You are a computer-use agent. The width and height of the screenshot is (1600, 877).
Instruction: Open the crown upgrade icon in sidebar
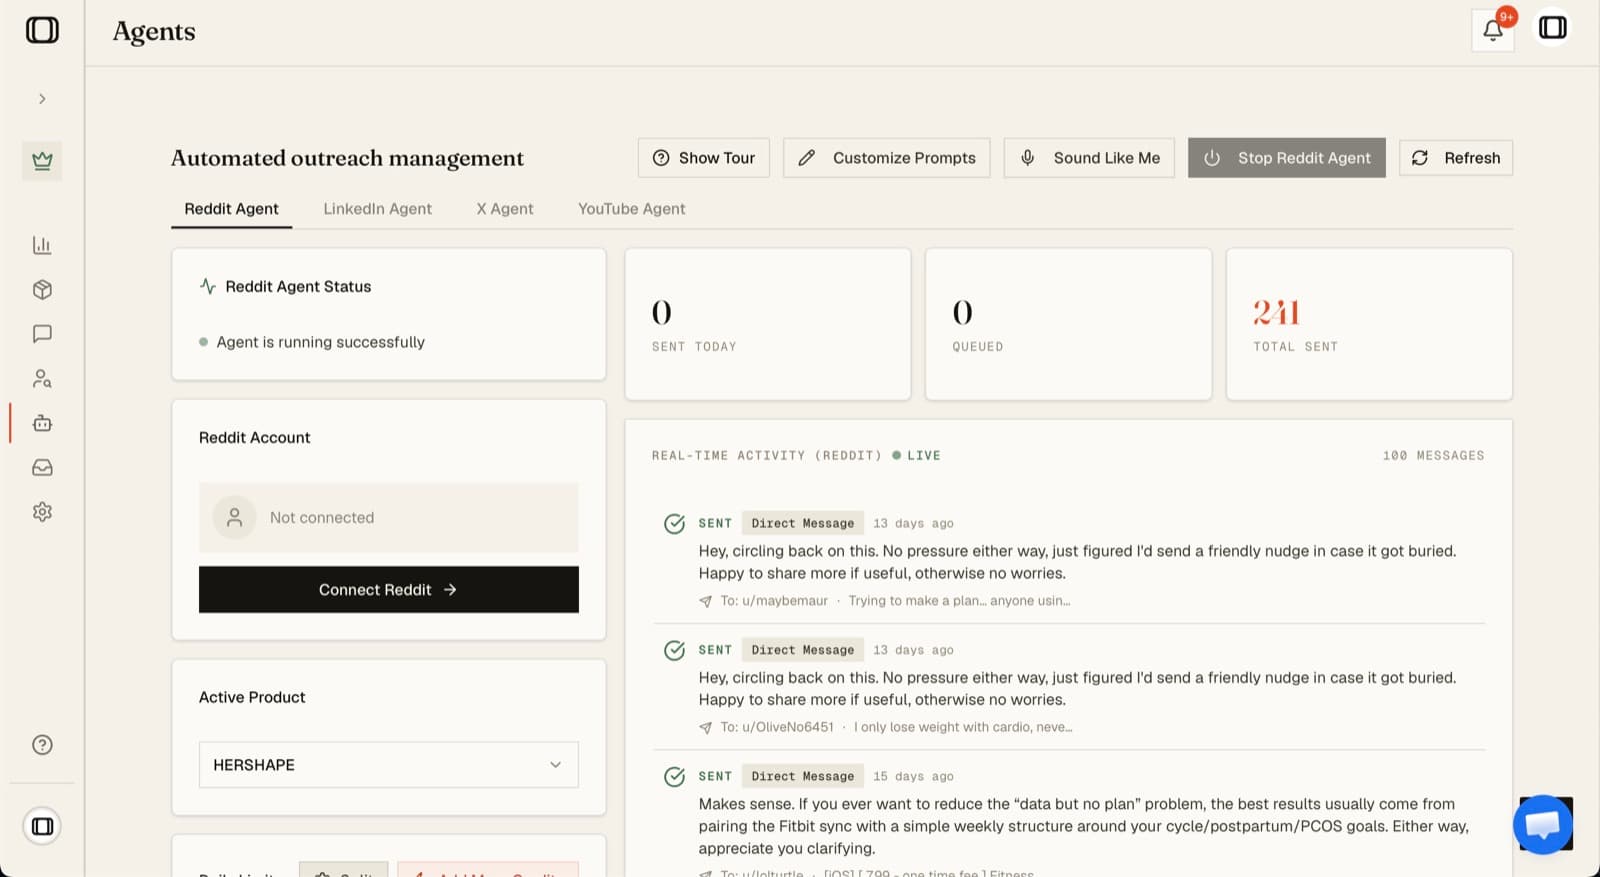point(42,161)
